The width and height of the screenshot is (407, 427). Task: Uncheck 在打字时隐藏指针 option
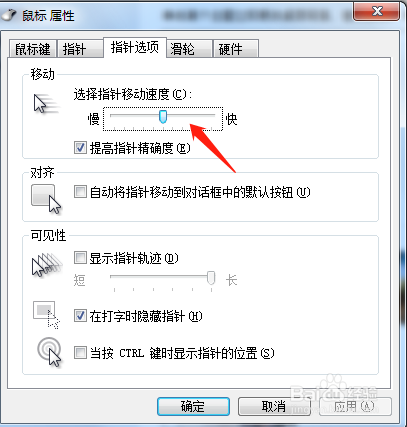(80, 315)
